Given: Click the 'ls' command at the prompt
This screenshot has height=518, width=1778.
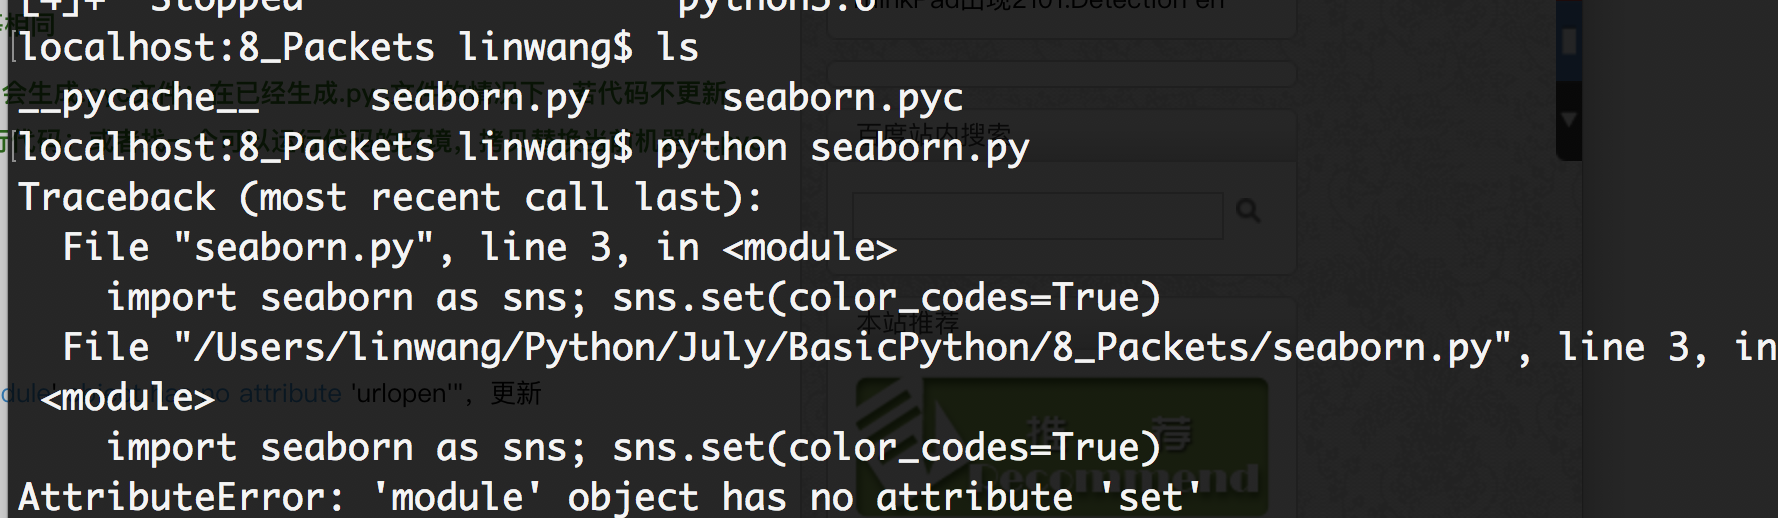Looking at the screenshot, I should click(x=677, y=47).
